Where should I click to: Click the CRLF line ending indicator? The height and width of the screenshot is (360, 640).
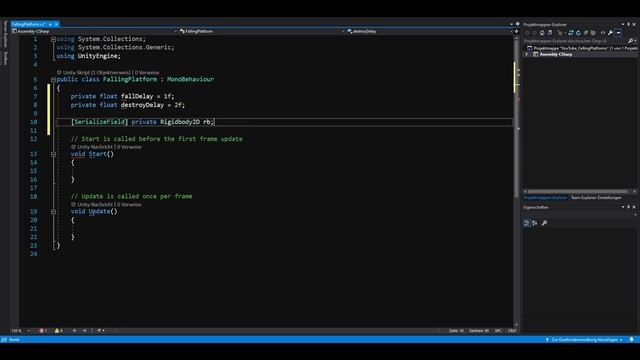pos(512,331)
